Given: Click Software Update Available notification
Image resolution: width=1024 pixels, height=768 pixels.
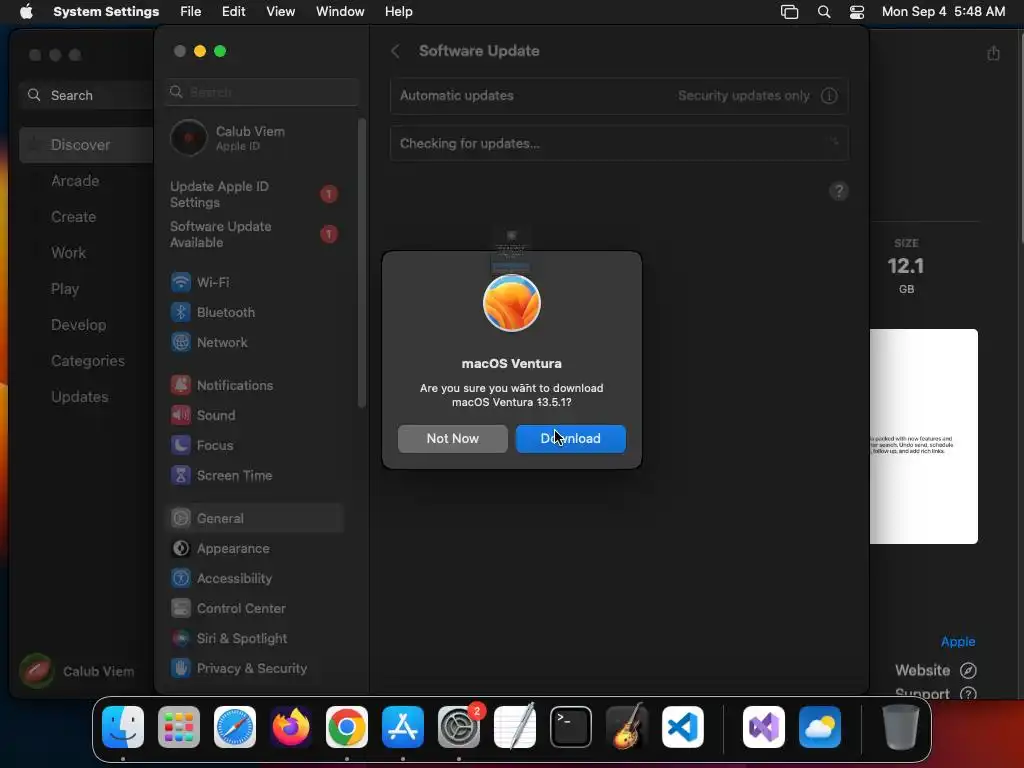Looking at the screenshot, I should pos(255,234).
